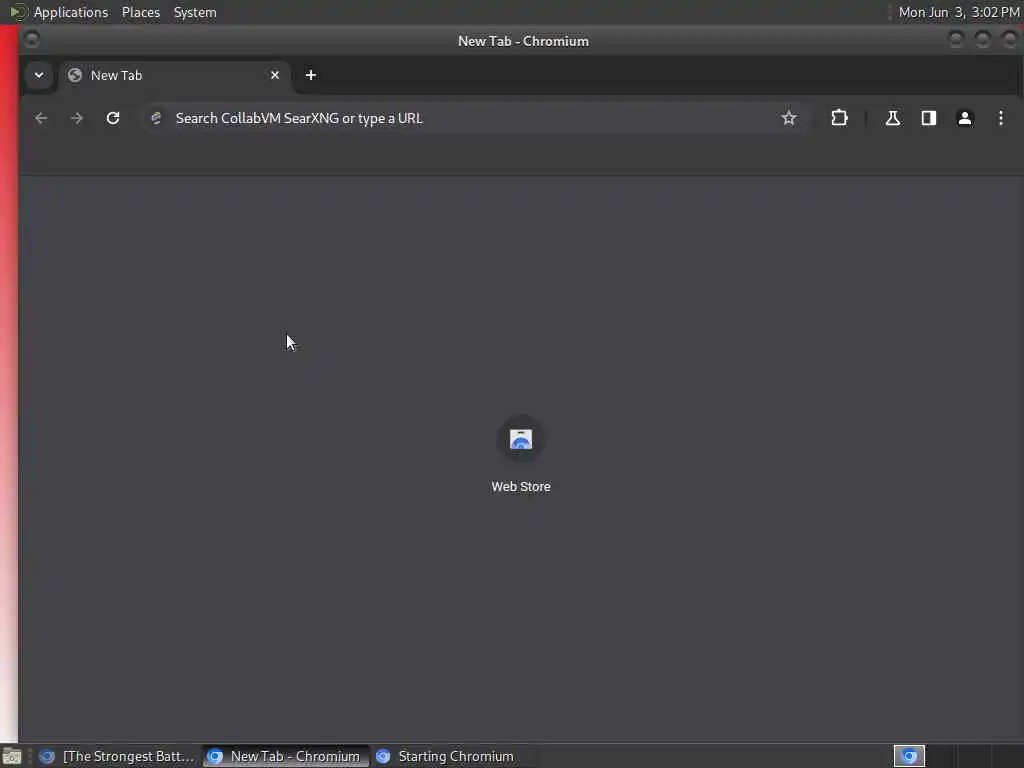Image resolution: width=1024 pixels, height=768 pixels.
Task: Click the Web Store label text
Action: click(x=520, y=487)
